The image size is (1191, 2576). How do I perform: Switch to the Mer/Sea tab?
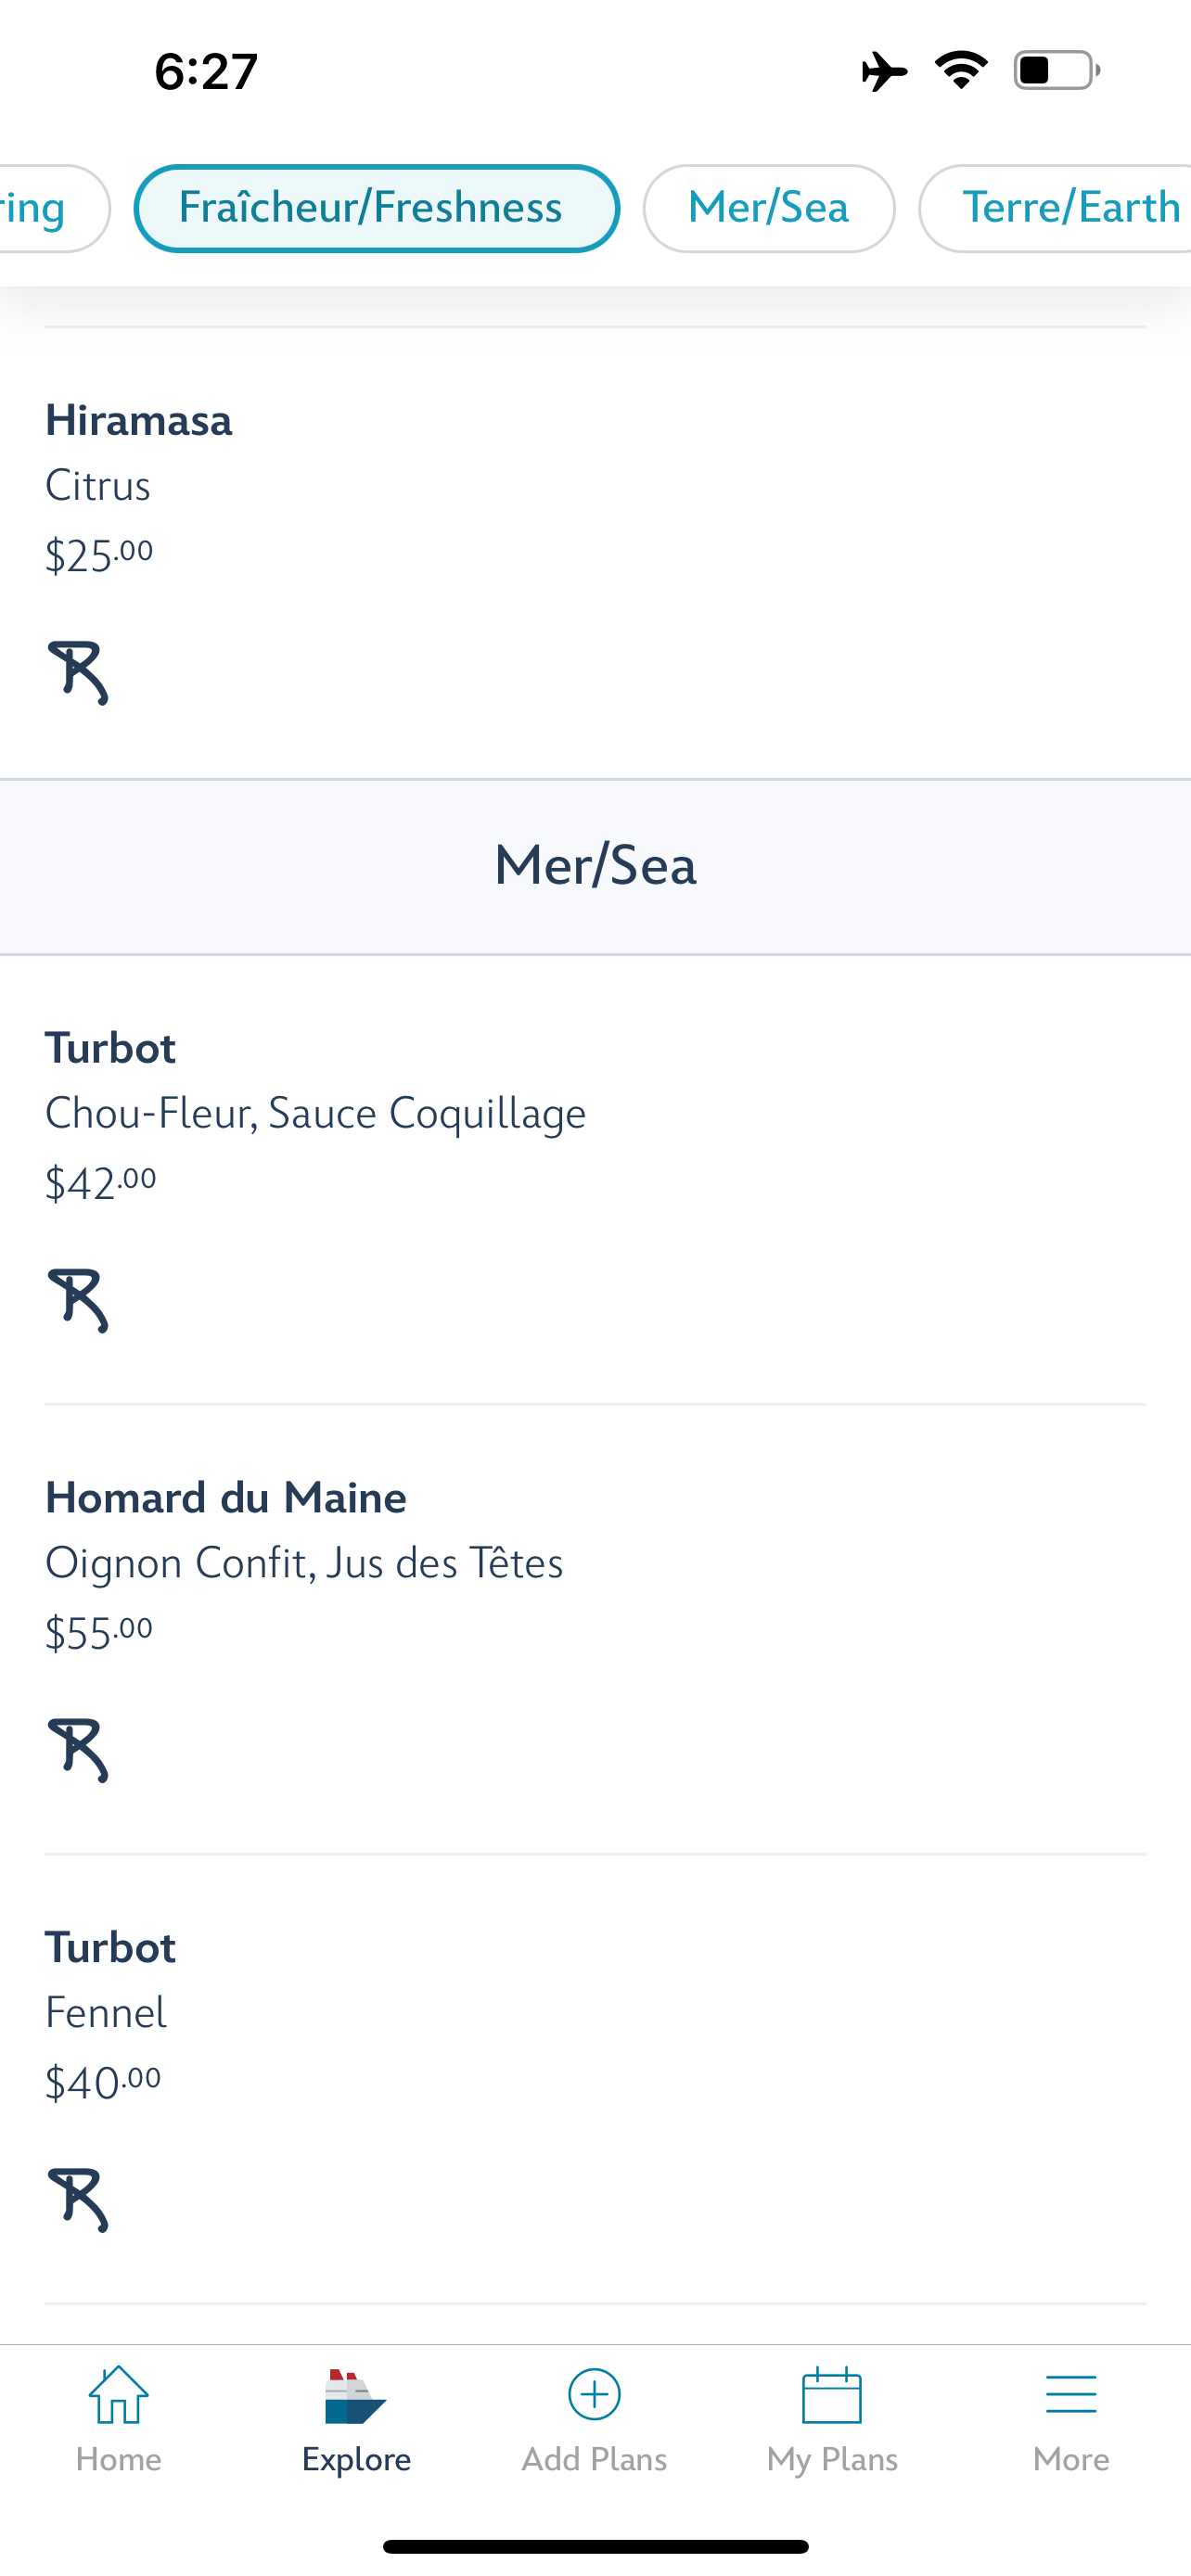pos(768,208)
